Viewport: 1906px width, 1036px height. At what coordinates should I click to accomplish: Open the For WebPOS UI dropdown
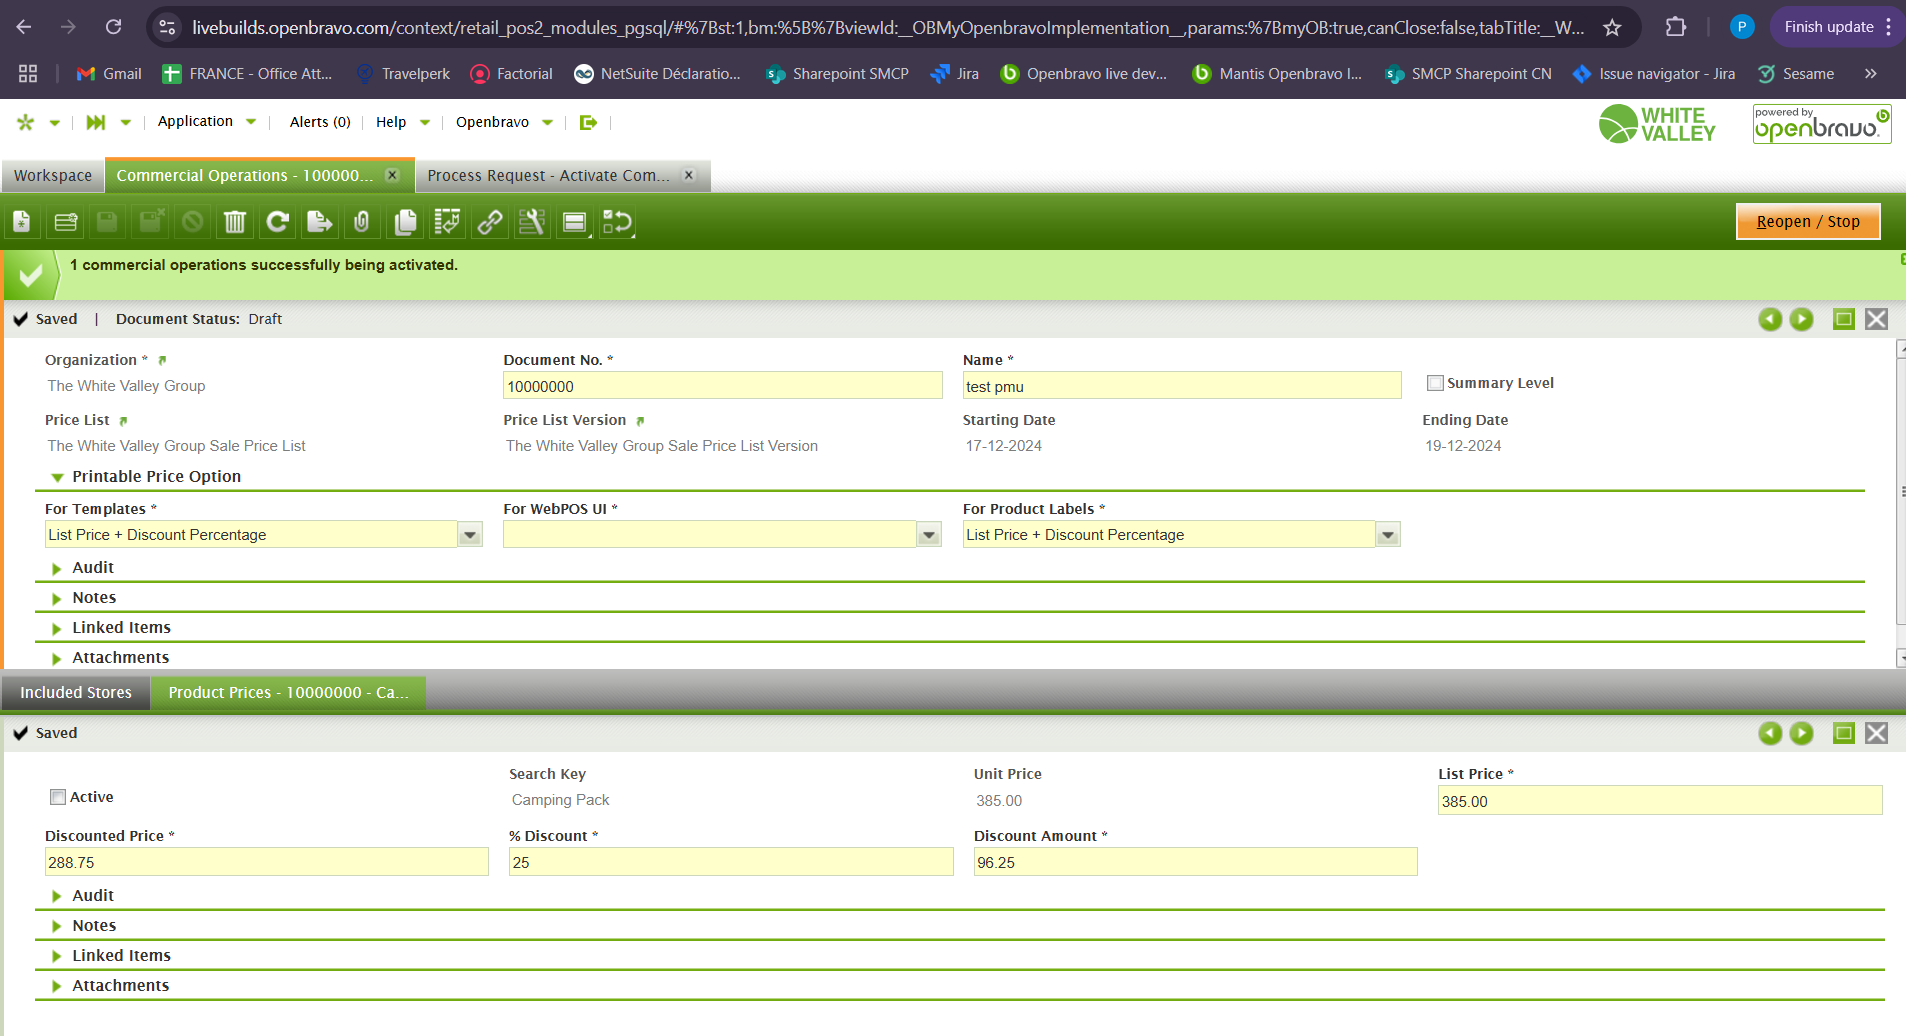pos(929,535)
